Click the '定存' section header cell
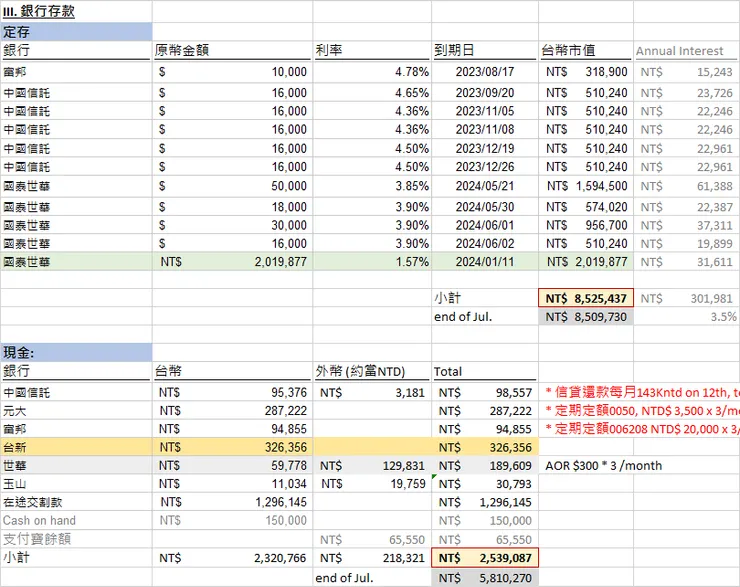This screenshot has height=587, width=740. 76,32
